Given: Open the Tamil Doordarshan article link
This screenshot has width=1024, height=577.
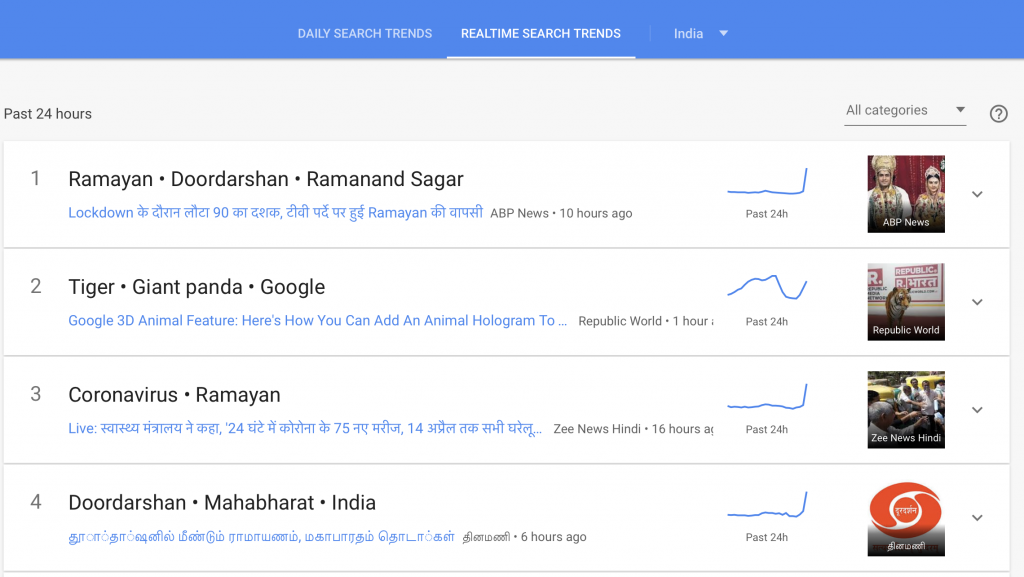Looking at the screenshot, I should [x=261, y=537].
